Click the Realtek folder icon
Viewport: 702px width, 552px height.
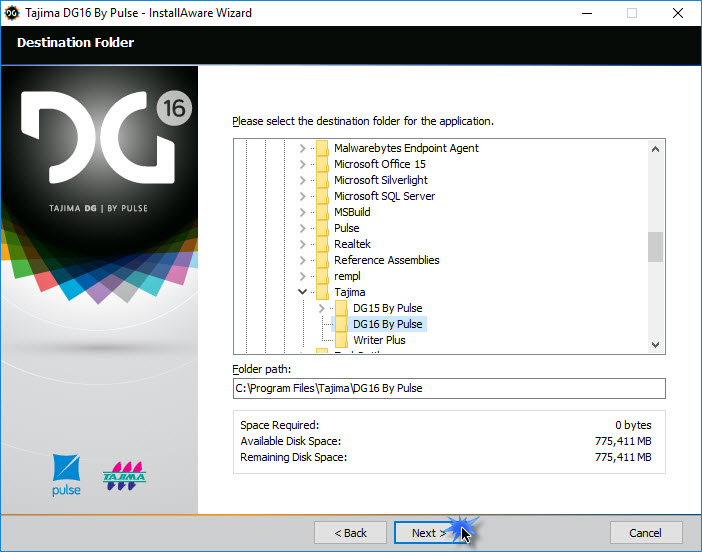point(322,244)
